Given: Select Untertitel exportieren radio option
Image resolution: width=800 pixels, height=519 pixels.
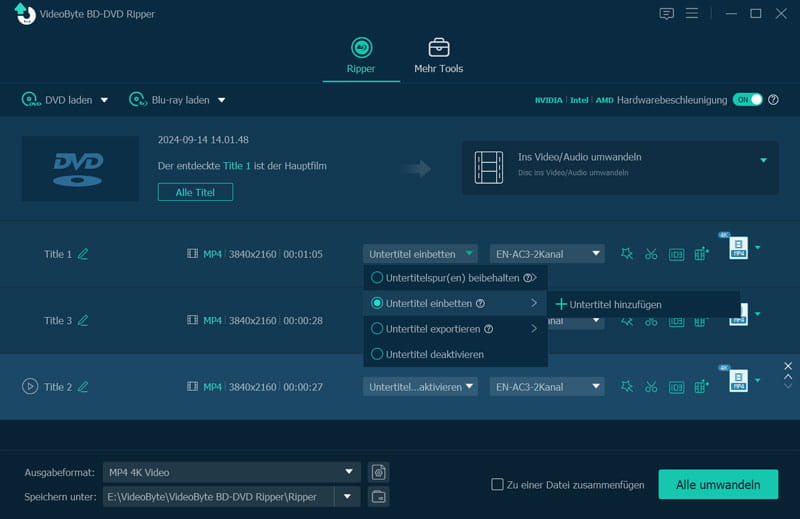Looking at the screenshot, I should click(x=377, y=329).
